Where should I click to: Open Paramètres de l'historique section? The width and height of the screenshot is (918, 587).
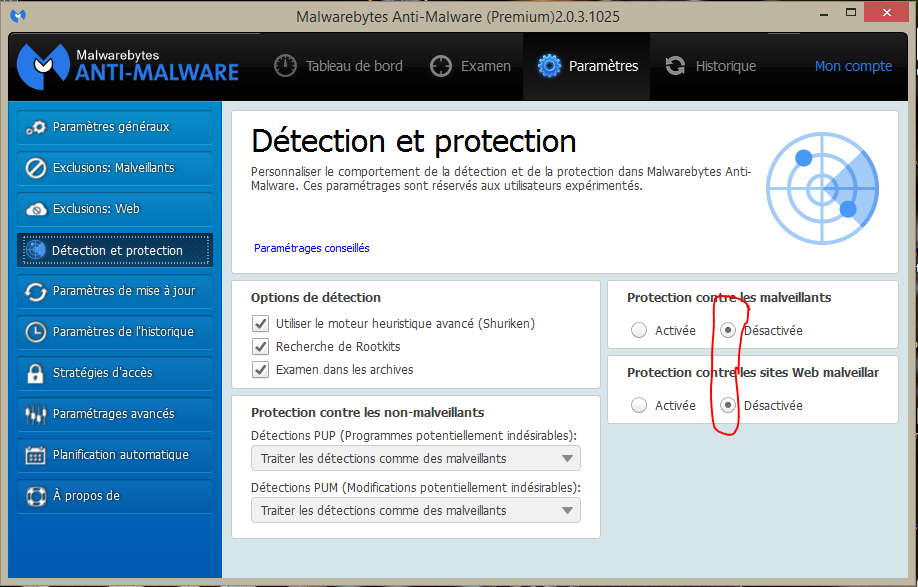(x=115, y=332)
